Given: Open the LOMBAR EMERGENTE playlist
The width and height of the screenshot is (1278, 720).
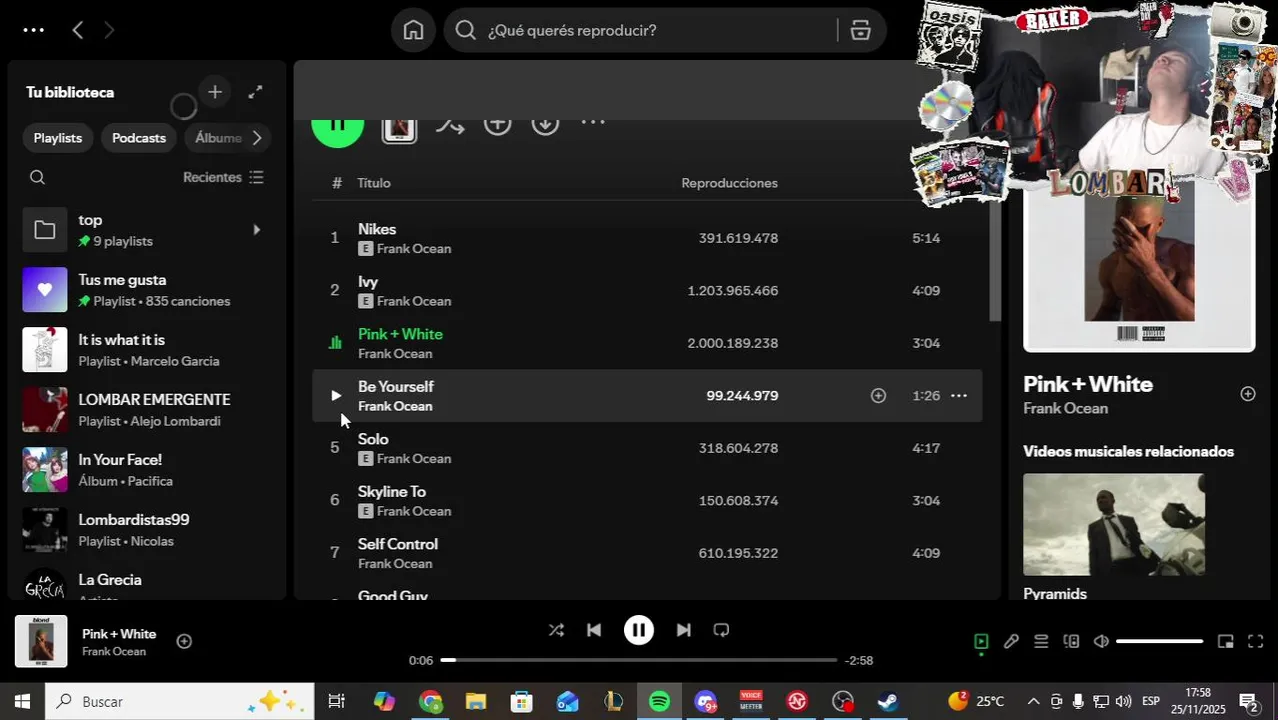Looking at the screenshot, I should point(146,410).
